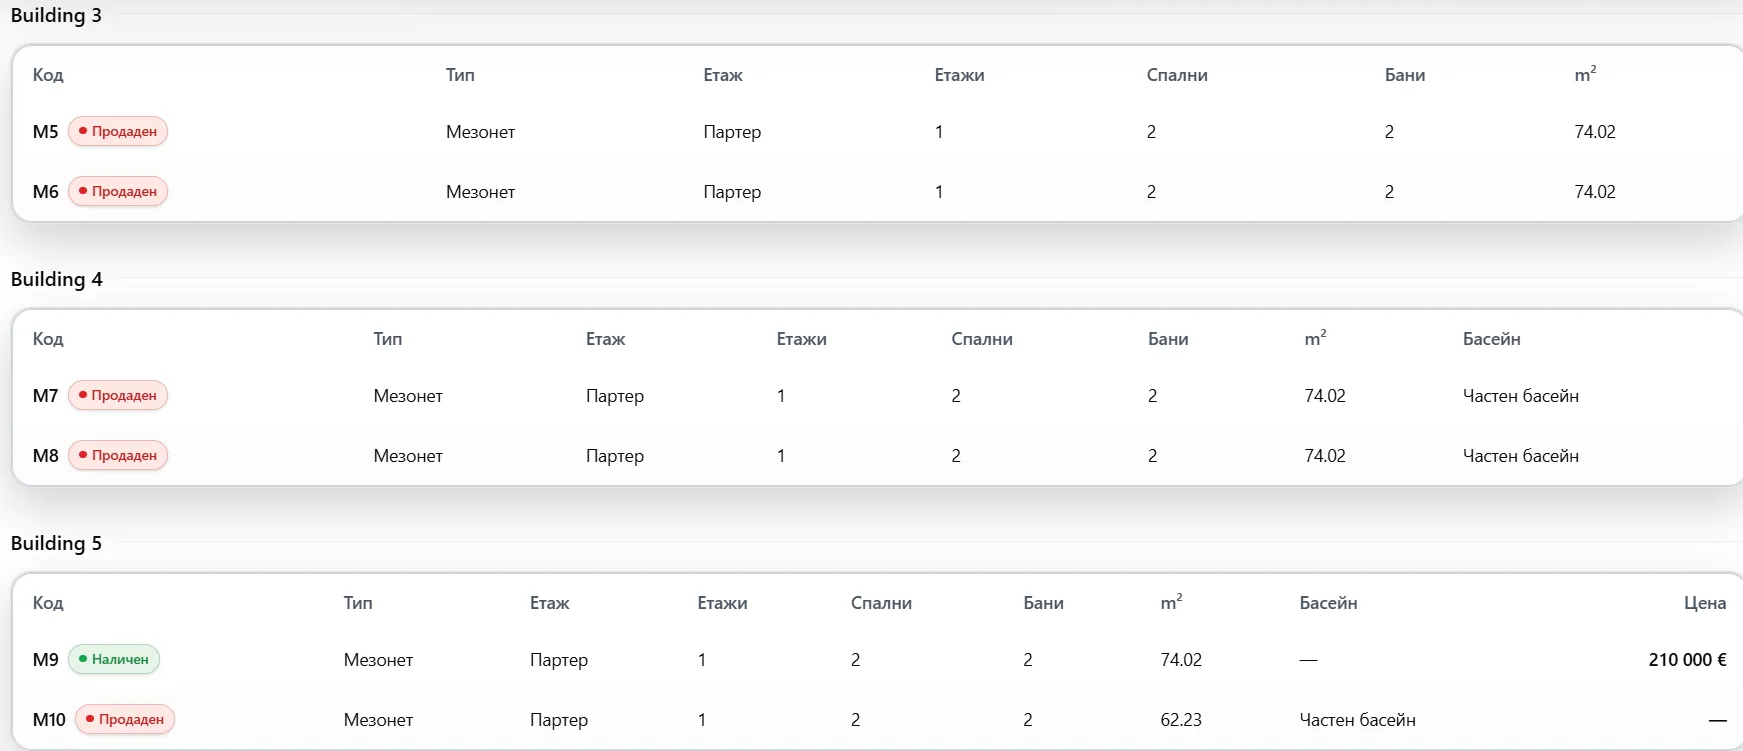Click the Продаден badge in row M8
The image size is (1743, 751).
(x=118, y=455)
